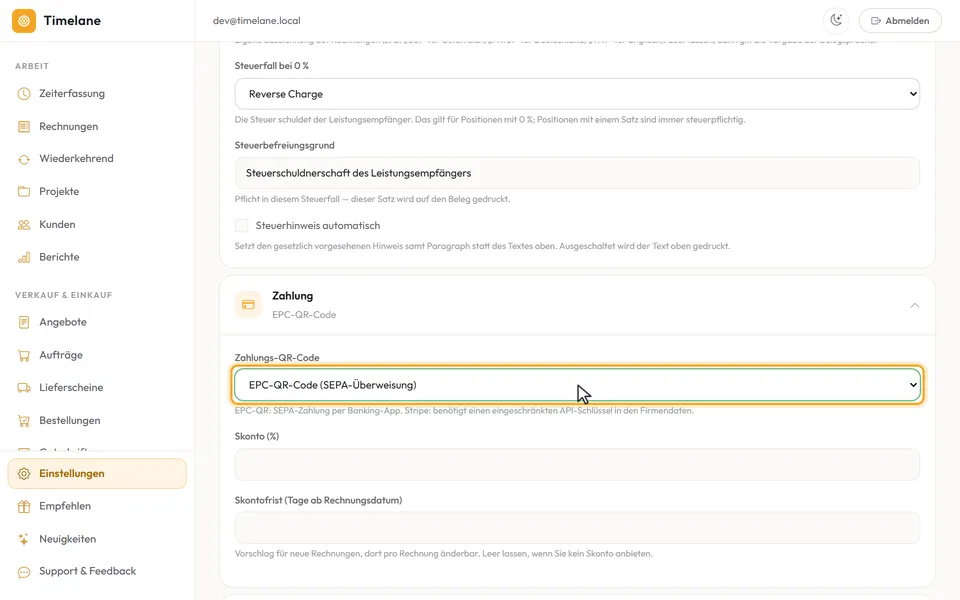Screen dimensions: 960x600
Task: Enable the Steuerhinweis automatisch checkbox
Action: click(242, 226)
